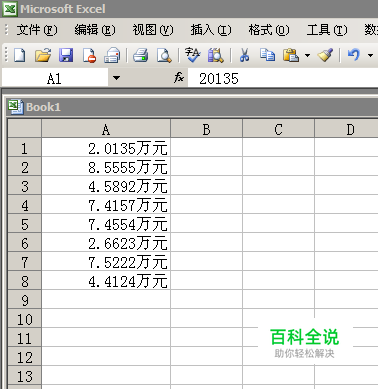Viewport: 378px width, 389px height.
Task: Select empty cell B1
Action: [x=206, y=147]
